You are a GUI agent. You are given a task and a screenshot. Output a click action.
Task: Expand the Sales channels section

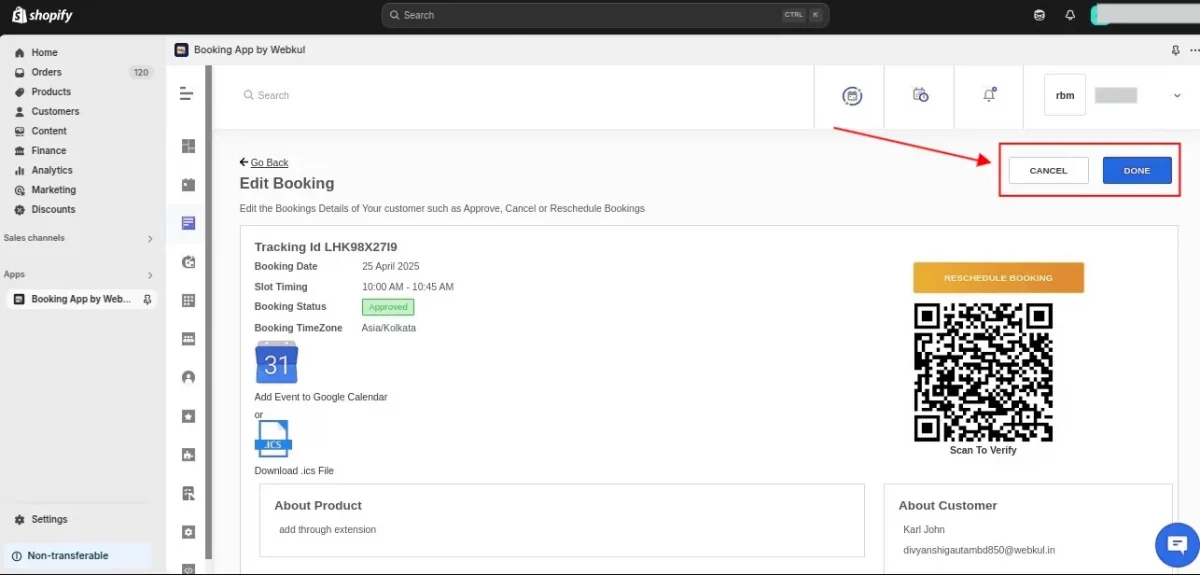150,239
